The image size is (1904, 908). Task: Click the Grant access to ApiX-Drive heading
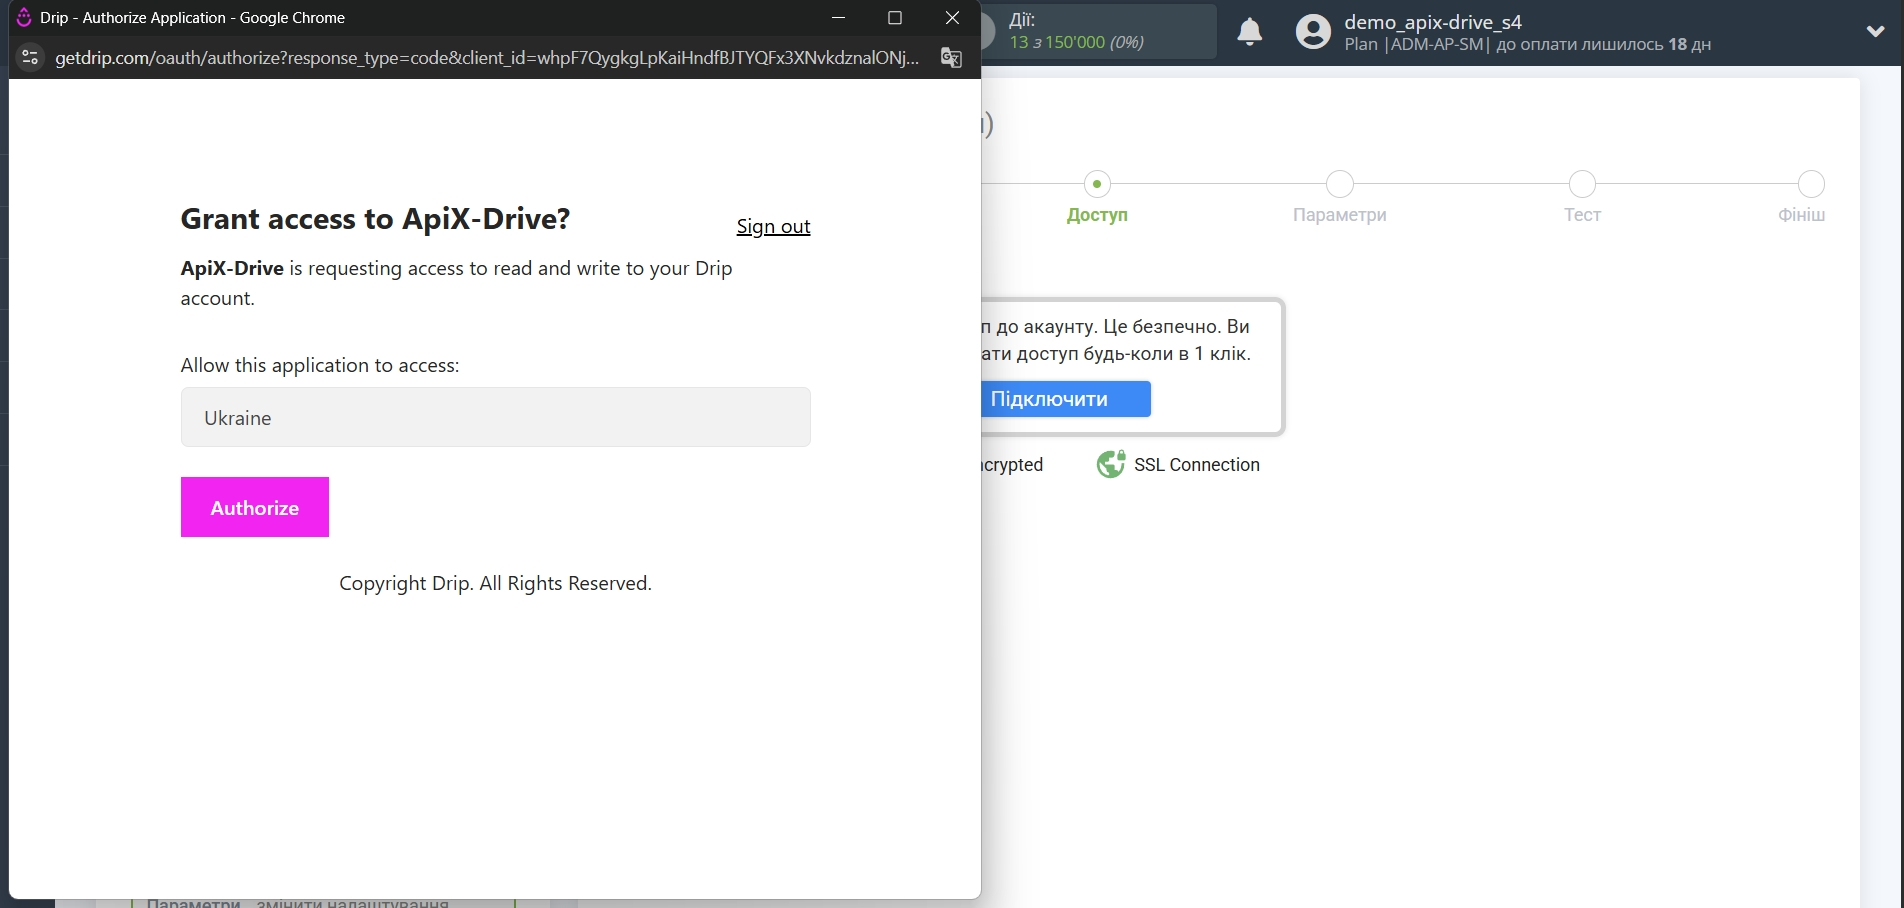coord(375,219)
